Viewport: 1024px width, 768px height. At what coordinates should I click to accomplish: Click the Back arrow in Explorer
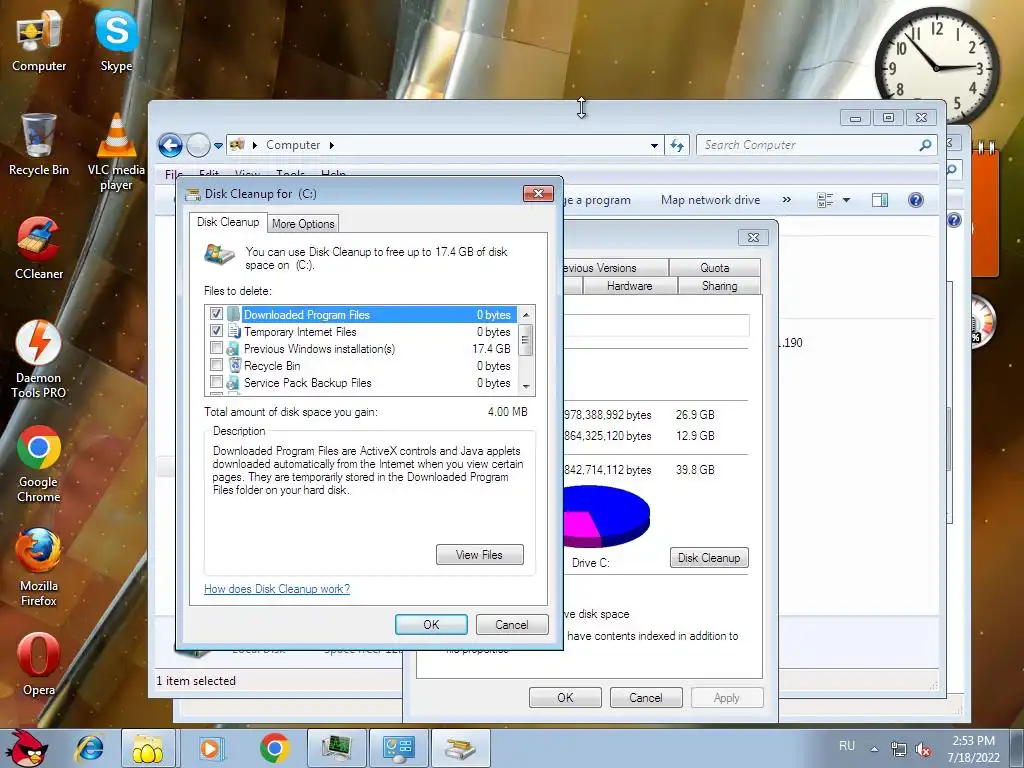170,145
